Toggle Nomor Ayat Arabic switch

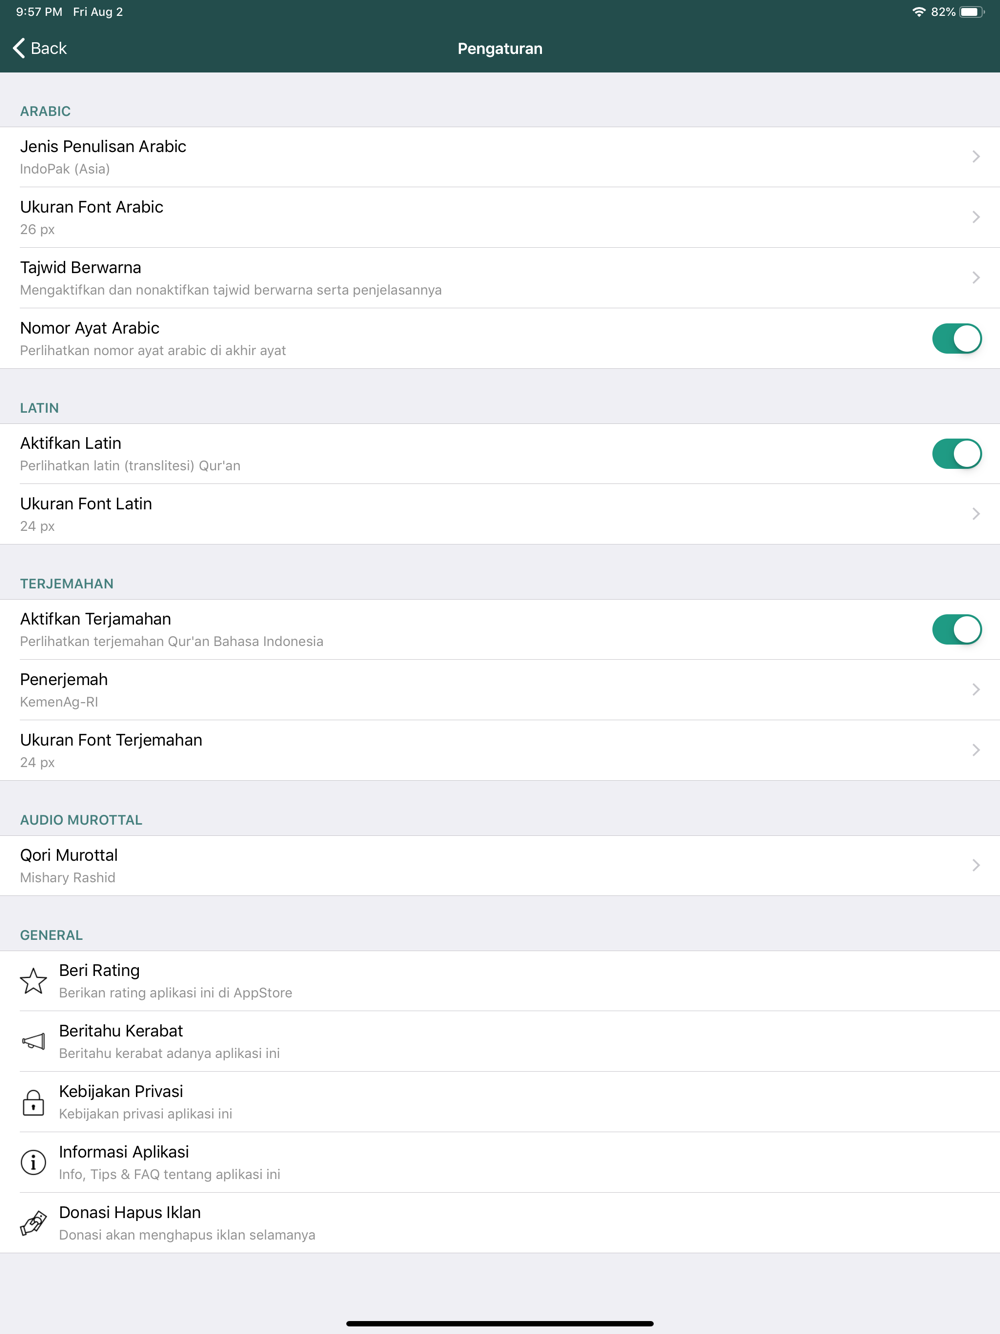pyautogui.click(x=956, y=338)
